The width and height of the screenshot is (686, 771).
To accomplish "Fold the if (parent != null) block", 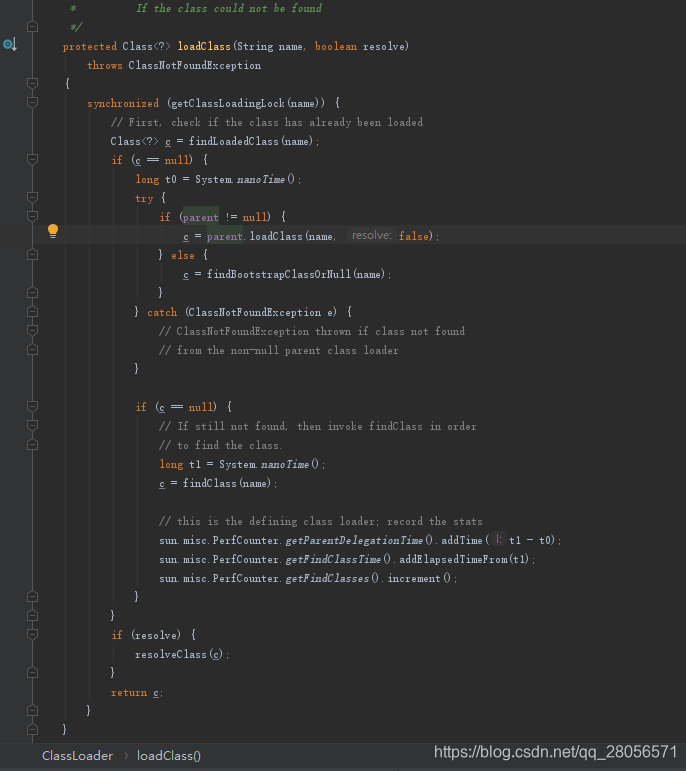I will coord(32,216).
